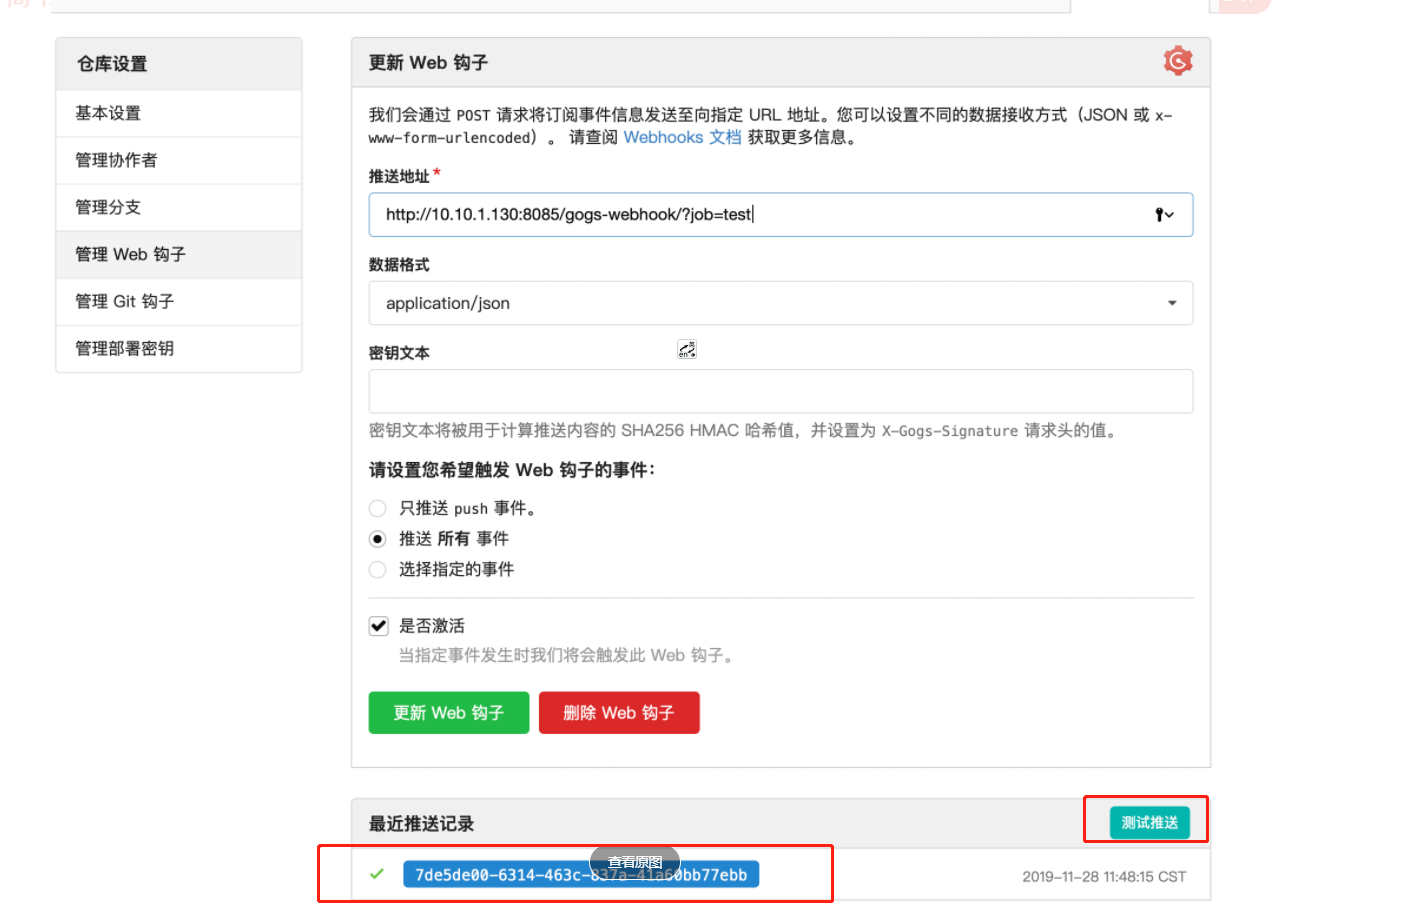Click the Gogs logo icon in header
Image resolution: width=1424 pixels, height=904 pixels.
pyautogui.click(x=1178, y=61)
